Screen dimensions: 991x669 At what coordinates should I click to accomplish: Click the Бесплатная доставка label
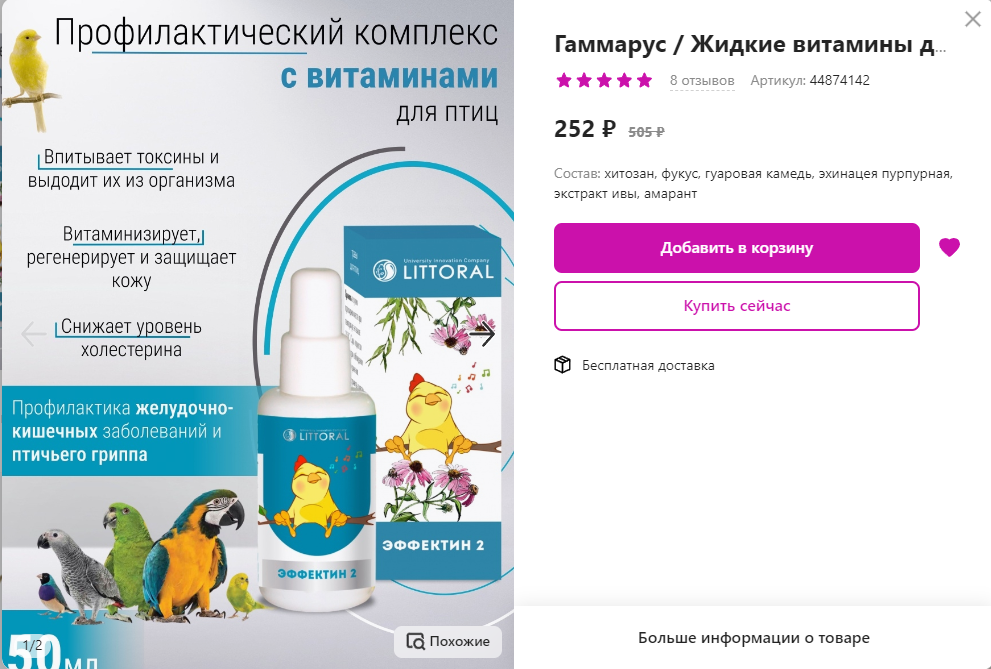point(648,365)
